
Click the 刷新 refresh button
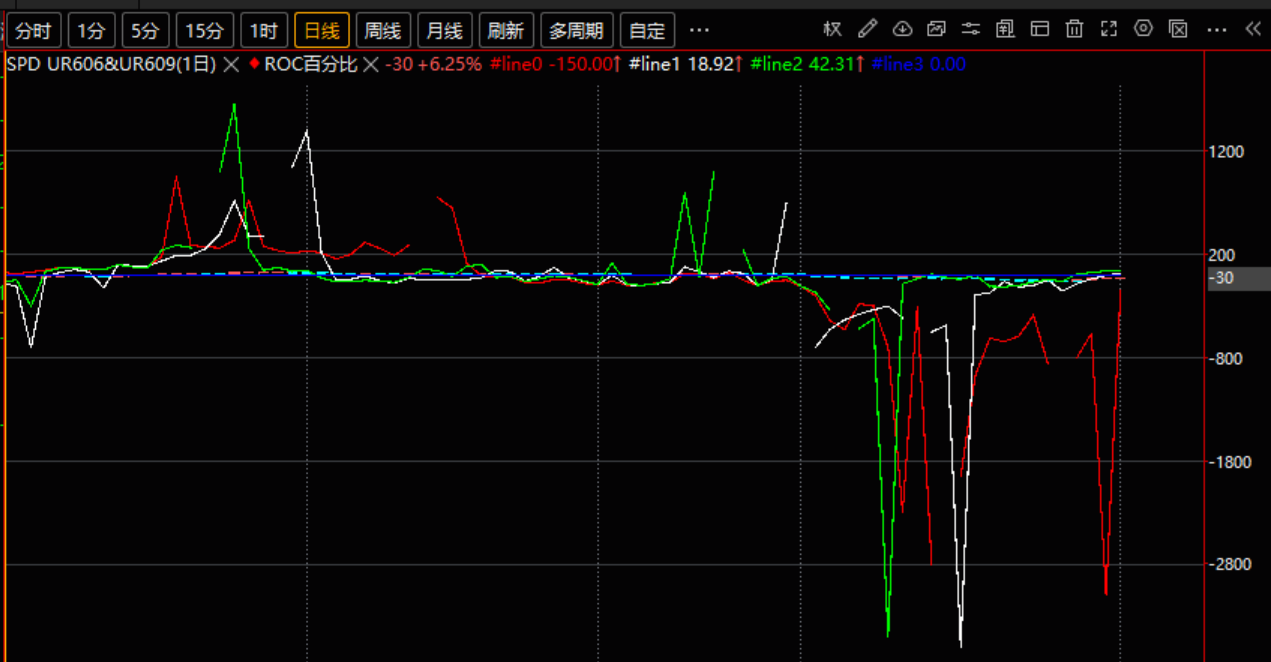(x=505, y=31)
